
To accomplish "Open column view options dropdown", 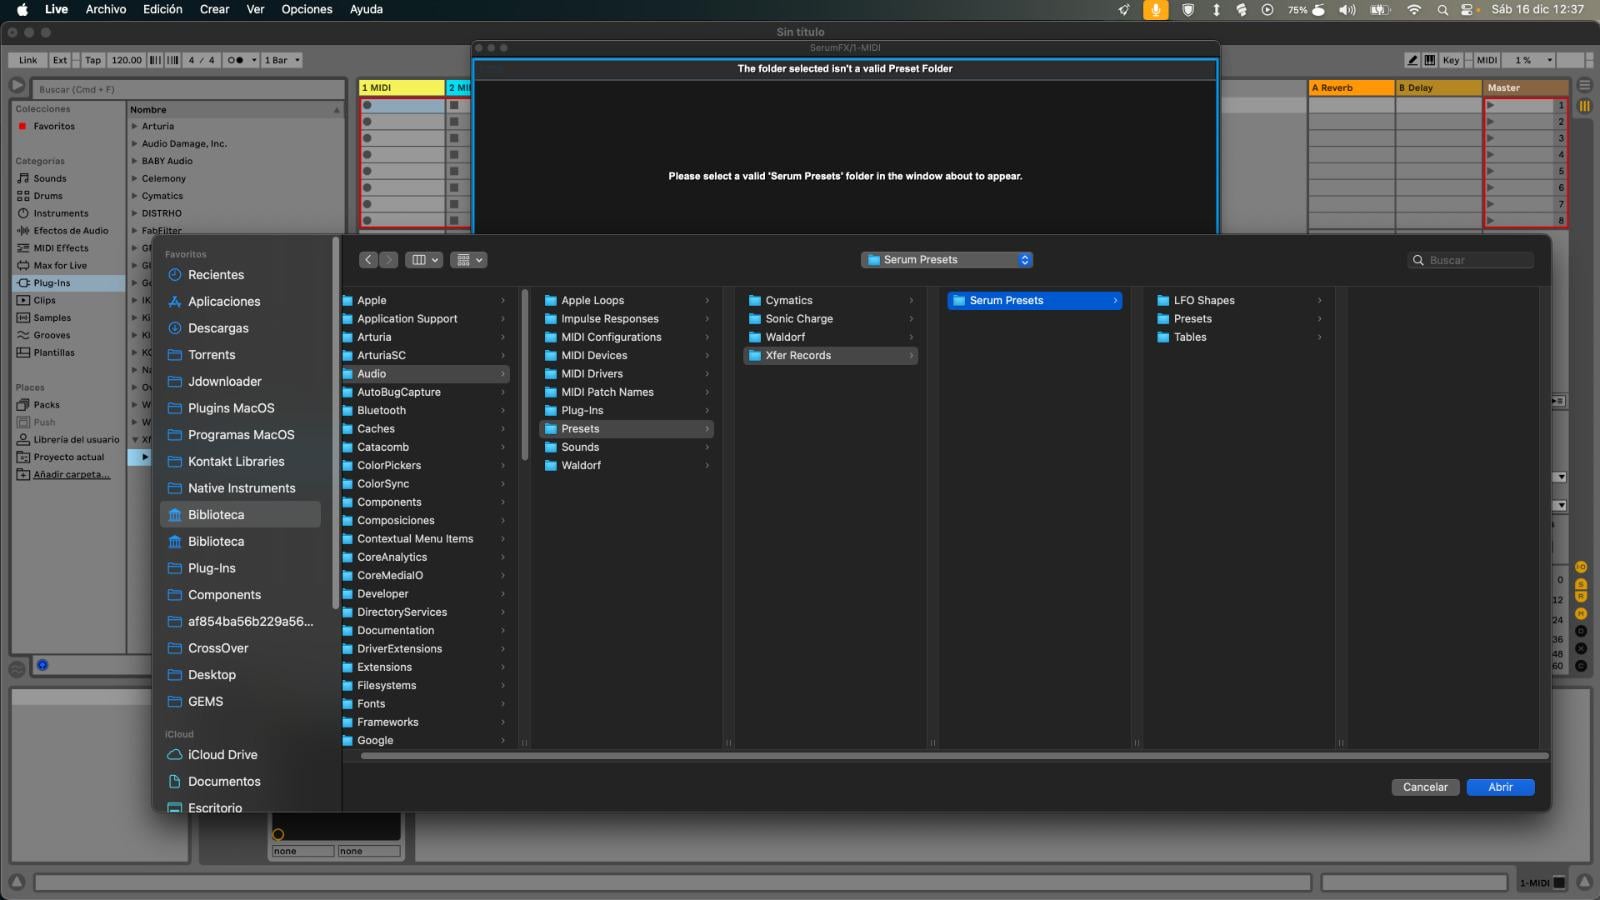I will tap(425, 260).
